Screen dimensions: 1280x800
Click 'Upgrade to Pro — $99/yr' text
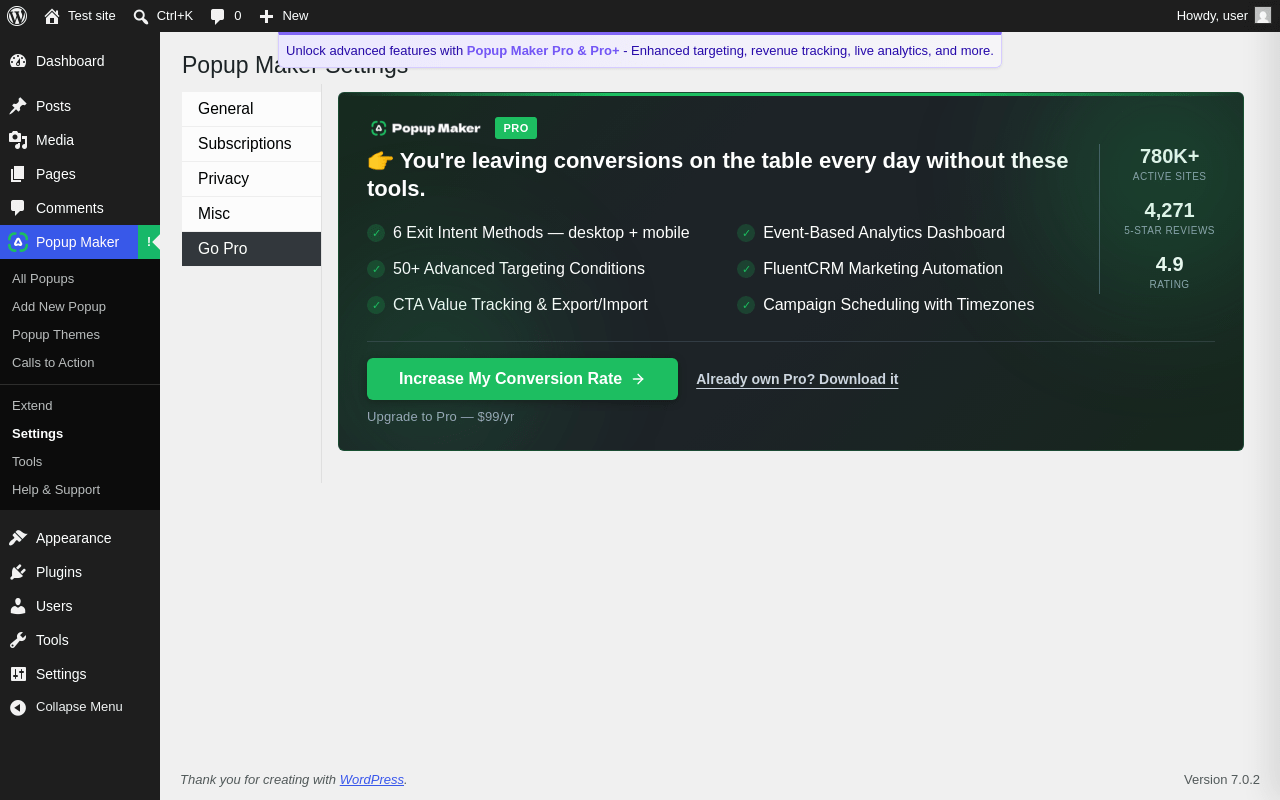pos(440,417)
